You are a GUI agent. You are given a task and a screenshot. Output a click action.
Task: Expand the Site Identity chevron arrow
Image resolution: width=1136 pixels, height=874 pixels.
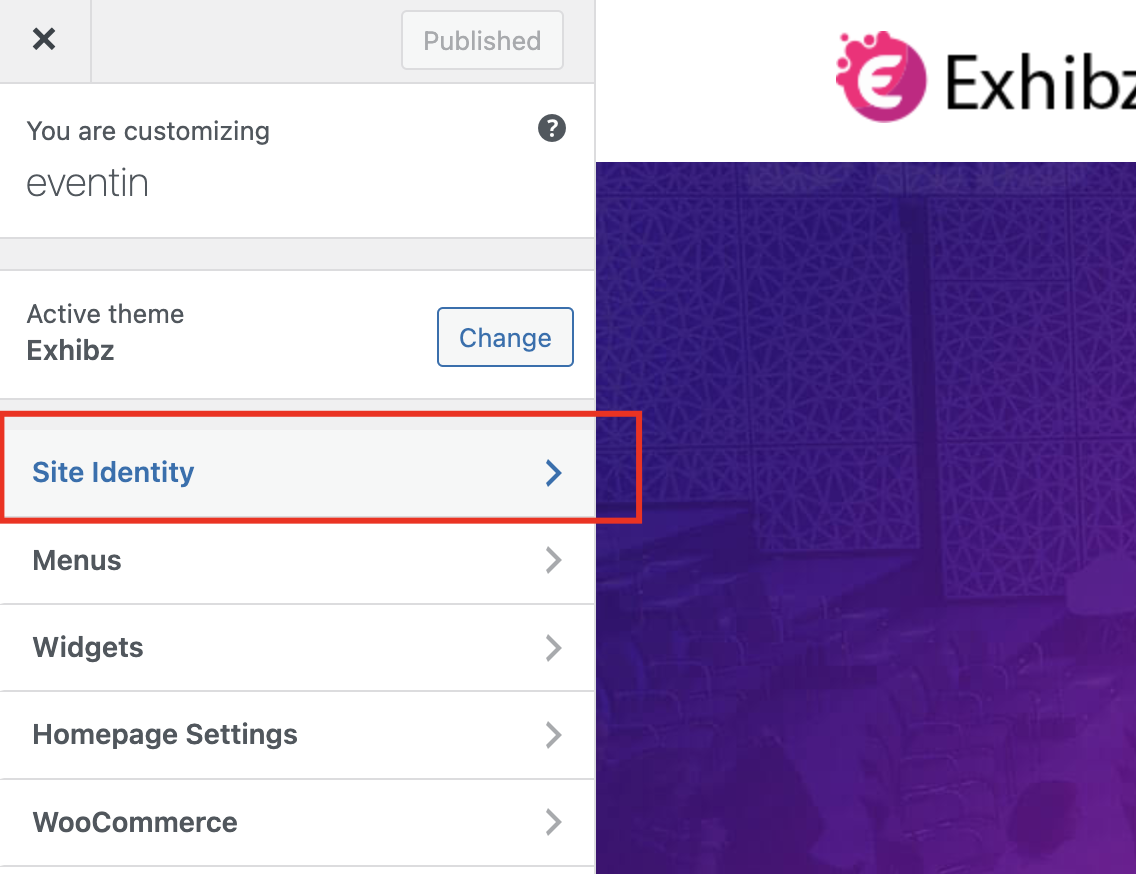click(554, 473)
